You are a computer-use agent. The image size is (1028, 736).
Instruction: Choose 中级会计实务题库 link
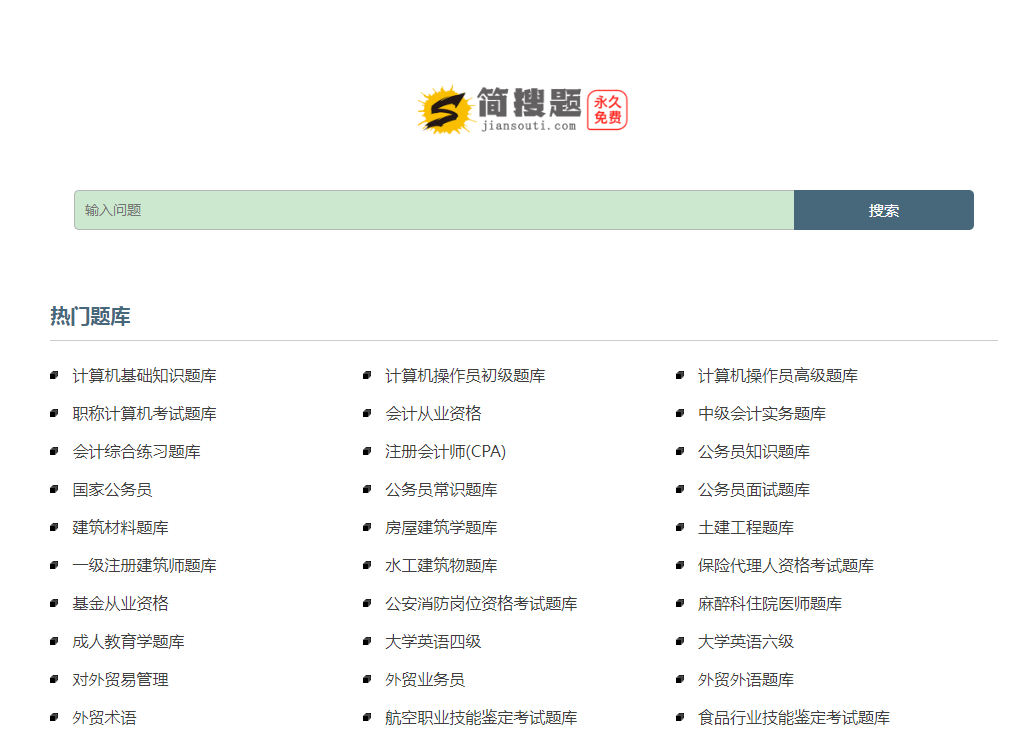click(x=761, y=414)
